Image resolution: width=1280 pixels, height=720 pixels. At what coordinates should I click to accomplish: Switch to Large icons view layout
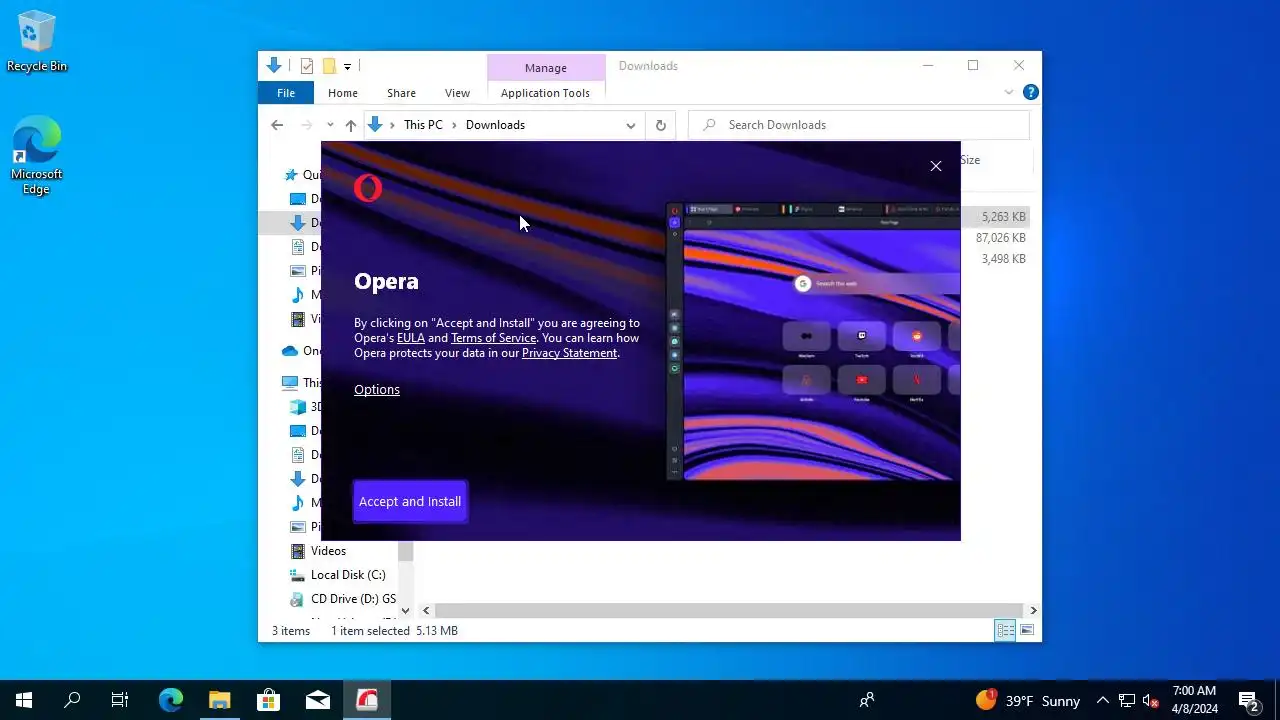(1027, 630)
